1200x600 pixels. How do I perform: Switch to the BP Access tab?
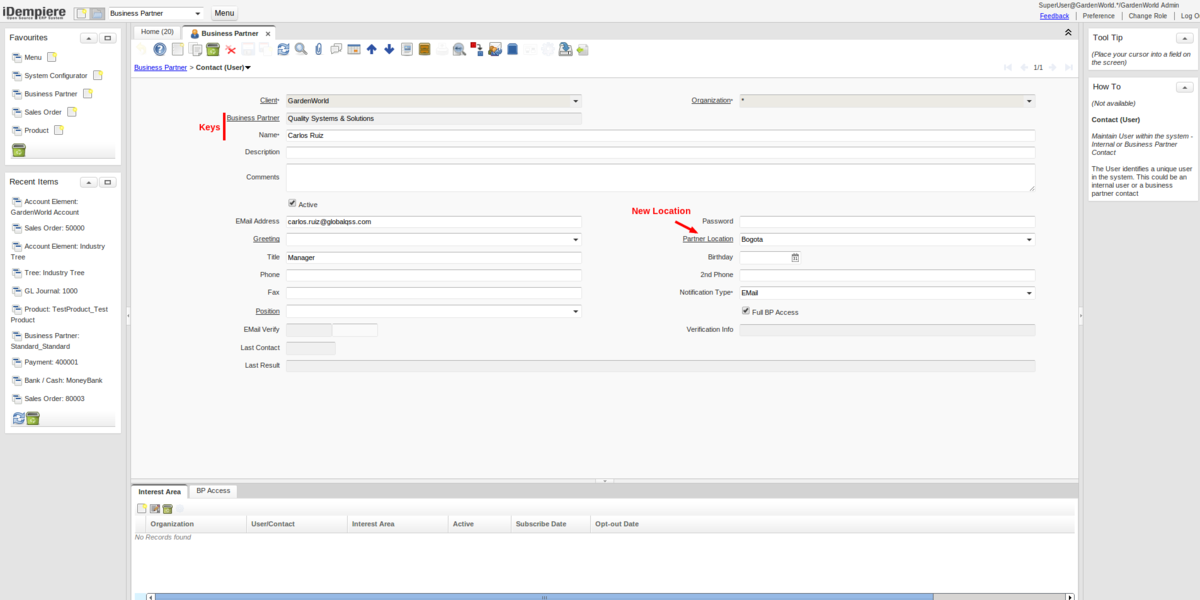coord(212,491)
